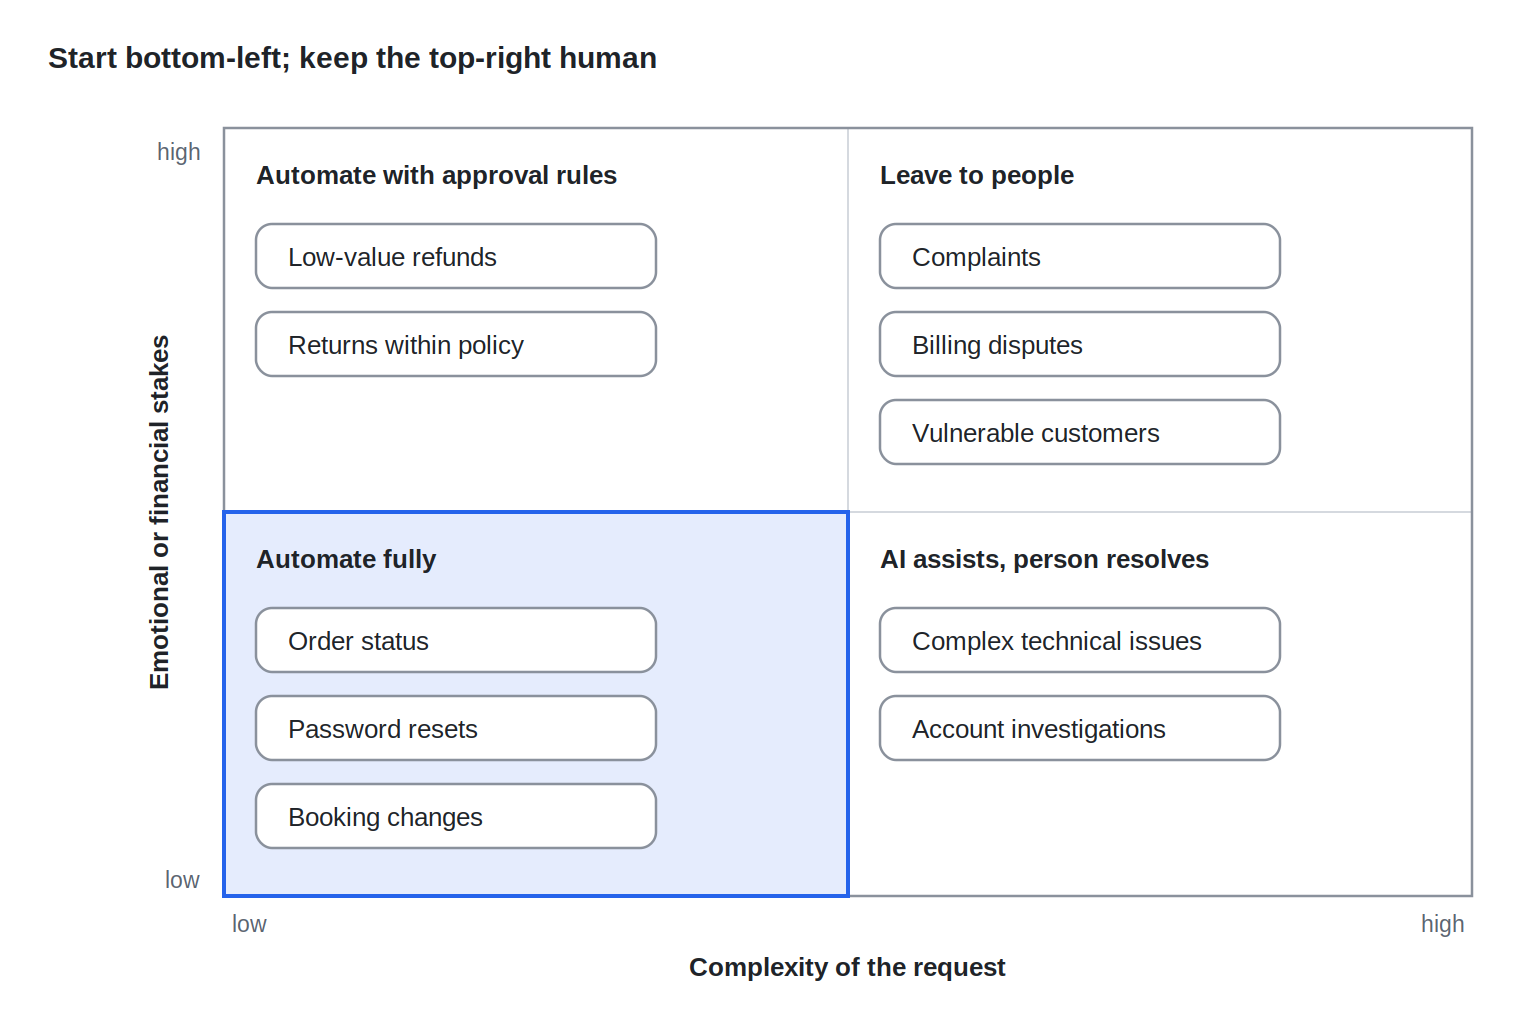Select the Returns within policy box
1520x1016 pixels.
point(456,344)
